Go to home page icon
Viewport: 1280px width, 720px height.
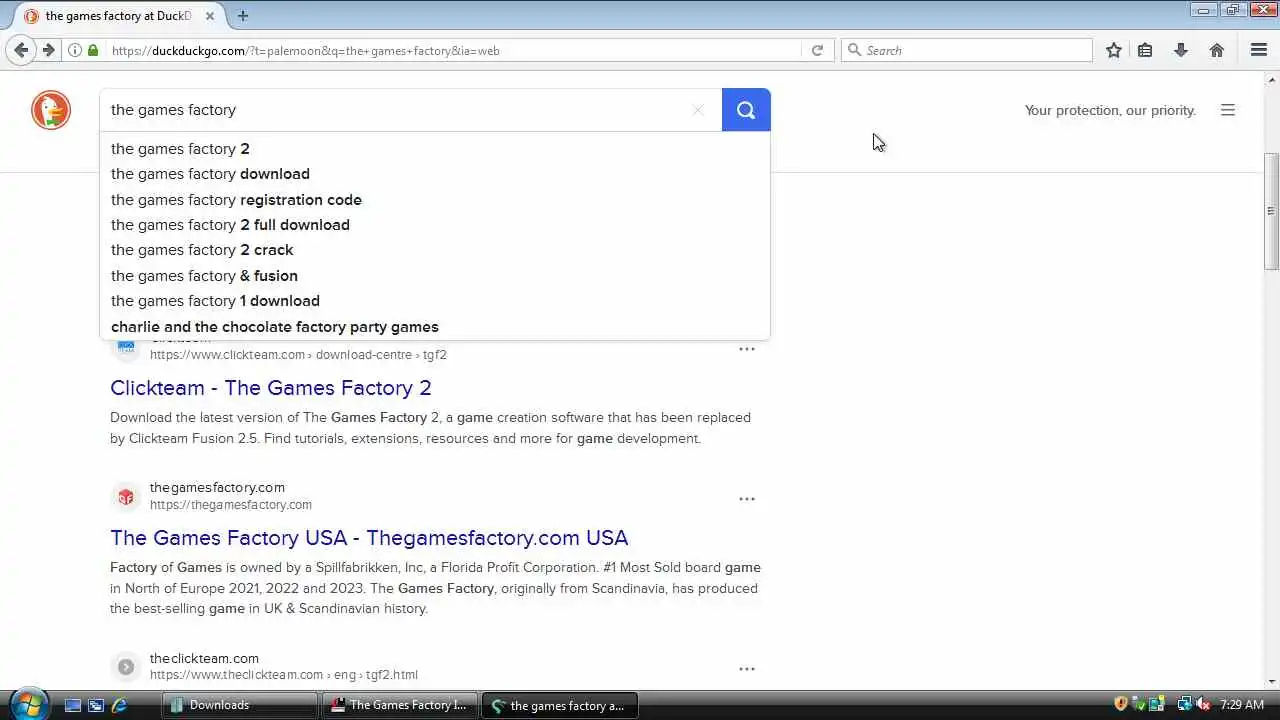1217,50
